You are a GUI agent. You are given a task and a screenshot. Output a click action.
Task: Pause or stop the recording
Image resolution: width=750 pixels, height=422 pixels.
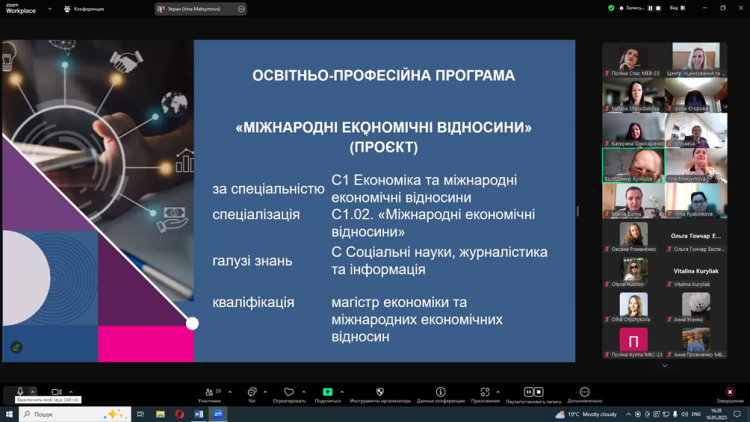coord(533,393)
